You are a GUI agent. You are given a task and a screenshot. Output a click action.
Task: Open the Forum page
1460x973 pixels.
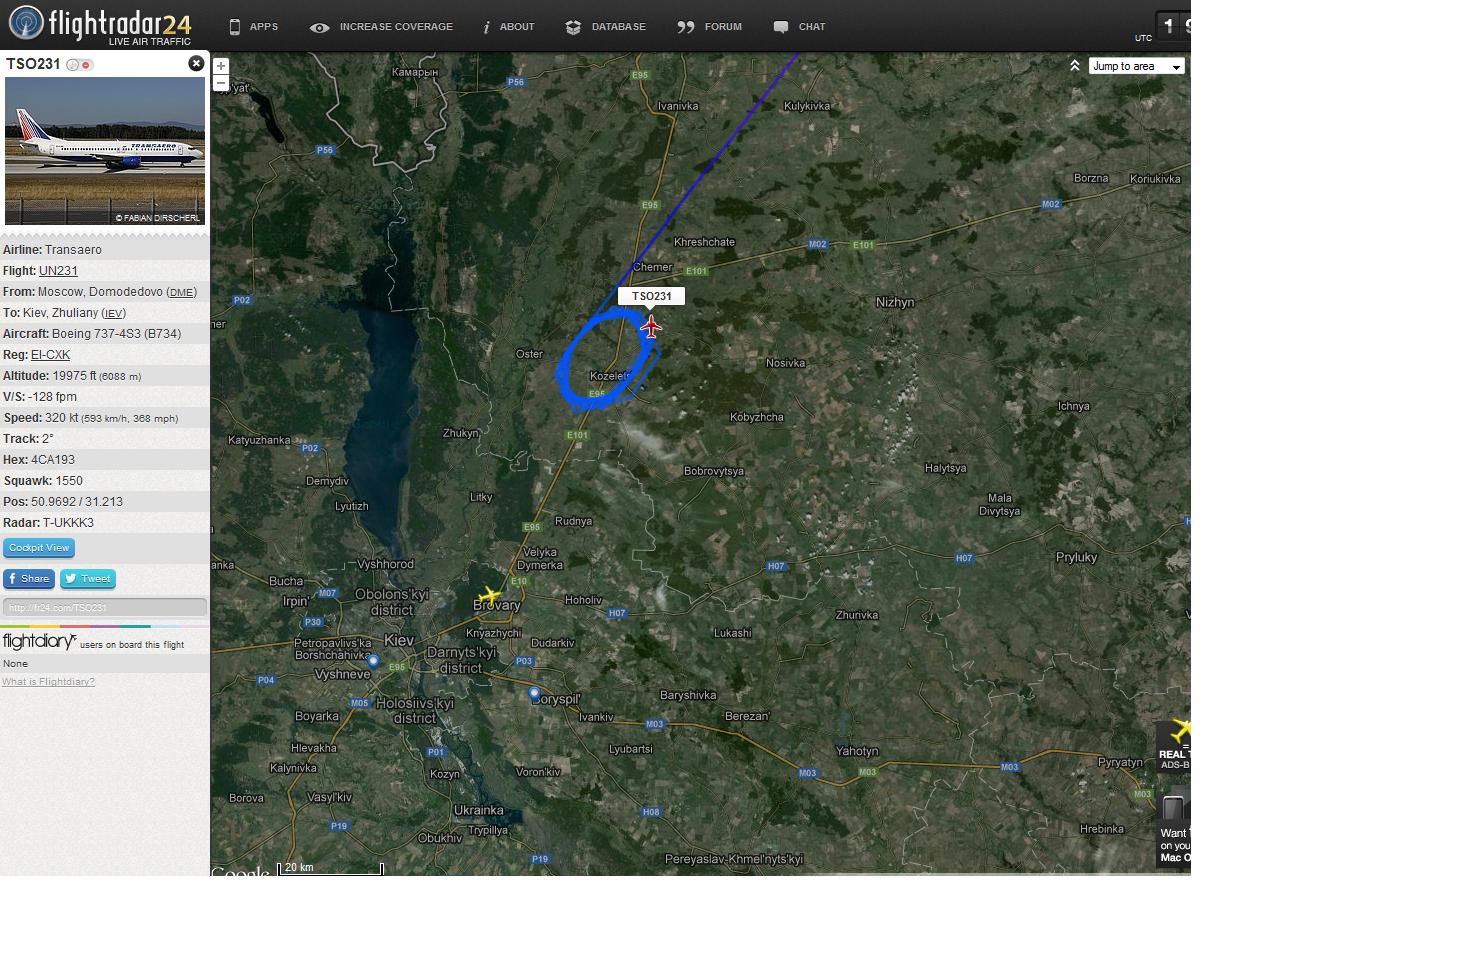pos(709,27)
